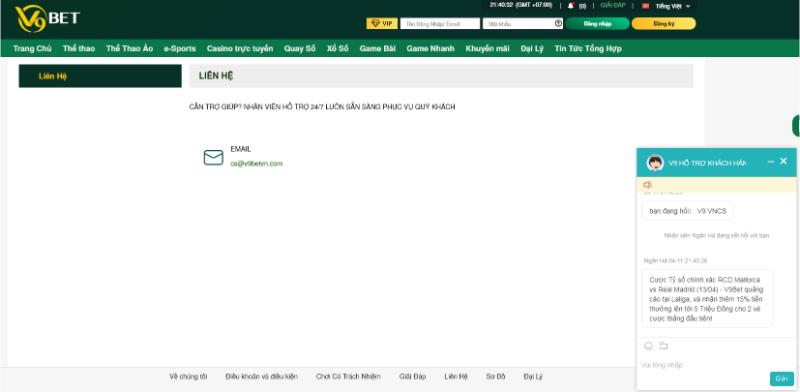The width and height of the screenshot is (800, 392).
Task: Click the V9BET logo
Action: [x=47, y=19]
